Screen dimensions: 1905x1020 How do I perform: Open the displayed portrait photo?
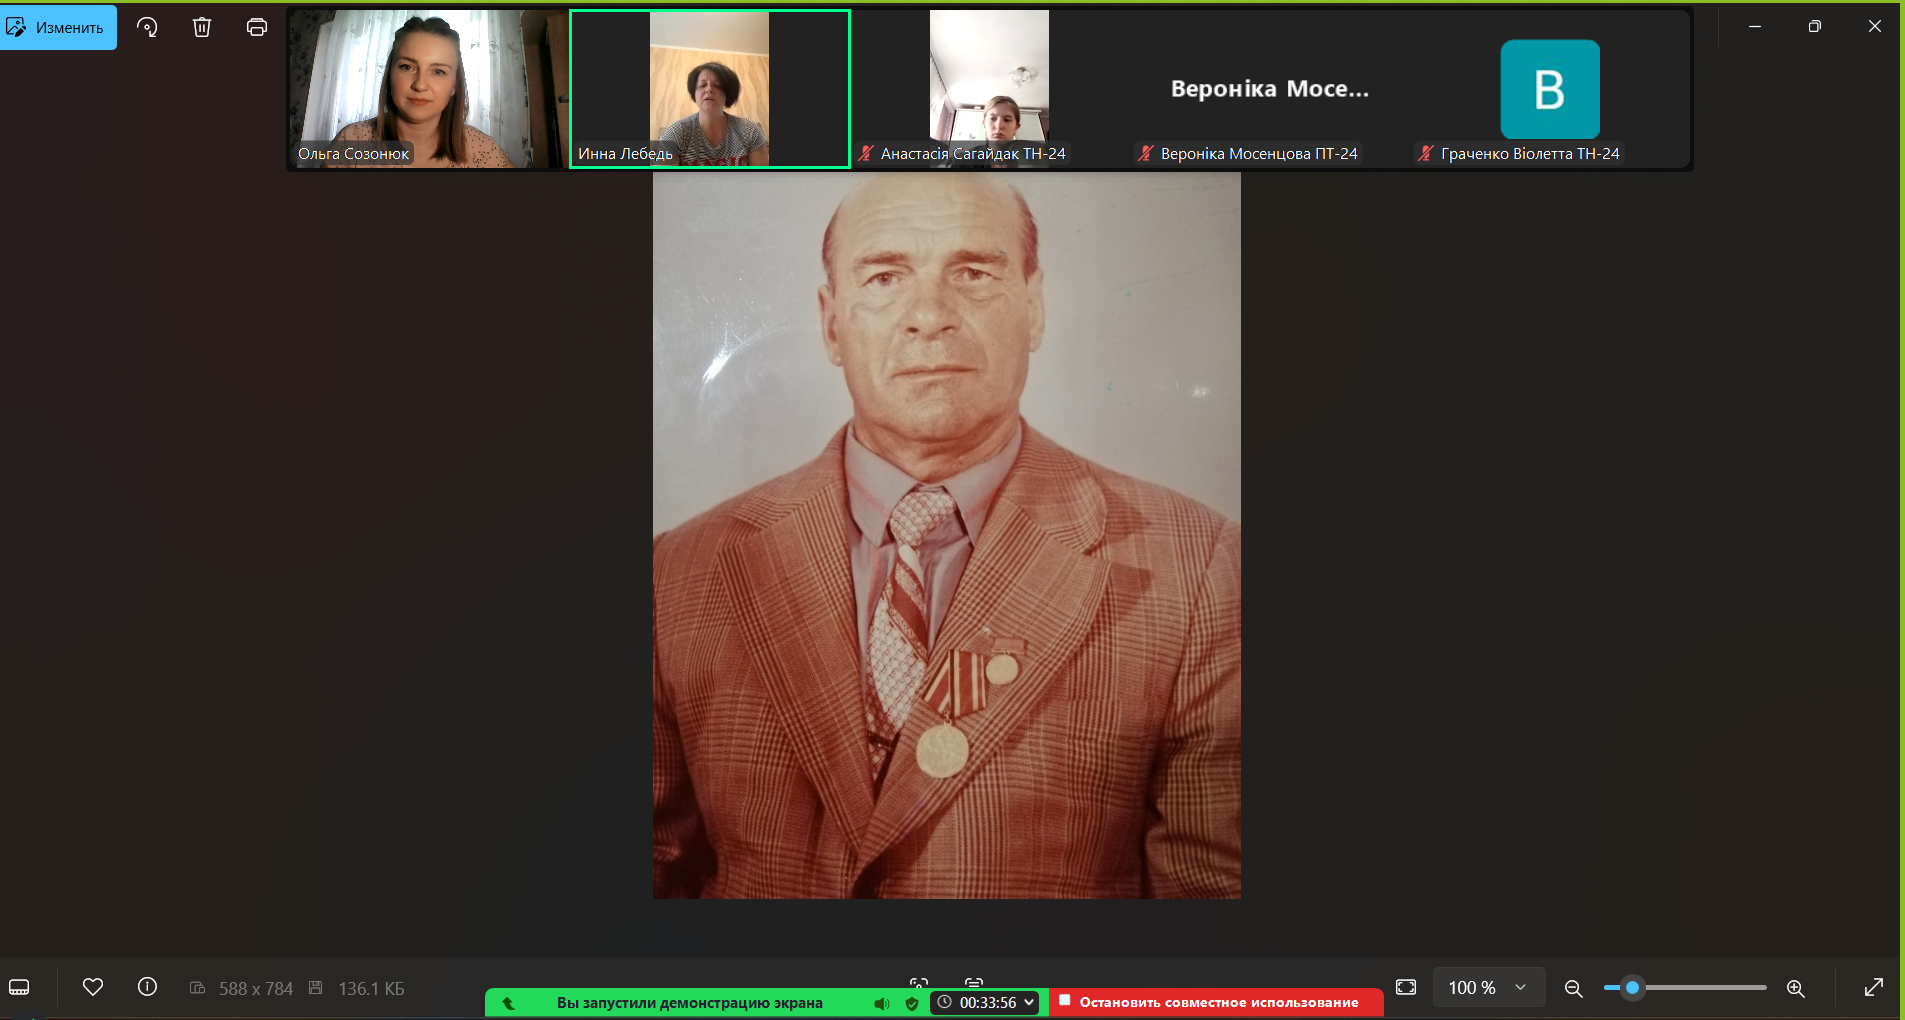pyautogui.click(x=946, y=535)
